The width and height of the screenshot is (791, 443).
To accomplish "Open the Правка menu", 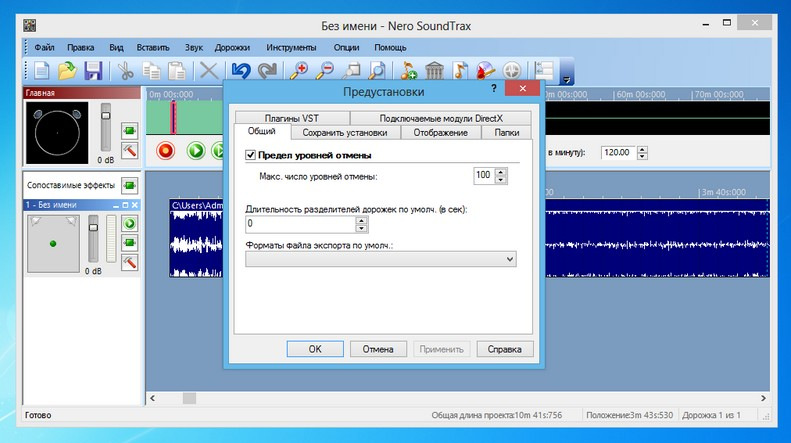I will pos(81,47).
